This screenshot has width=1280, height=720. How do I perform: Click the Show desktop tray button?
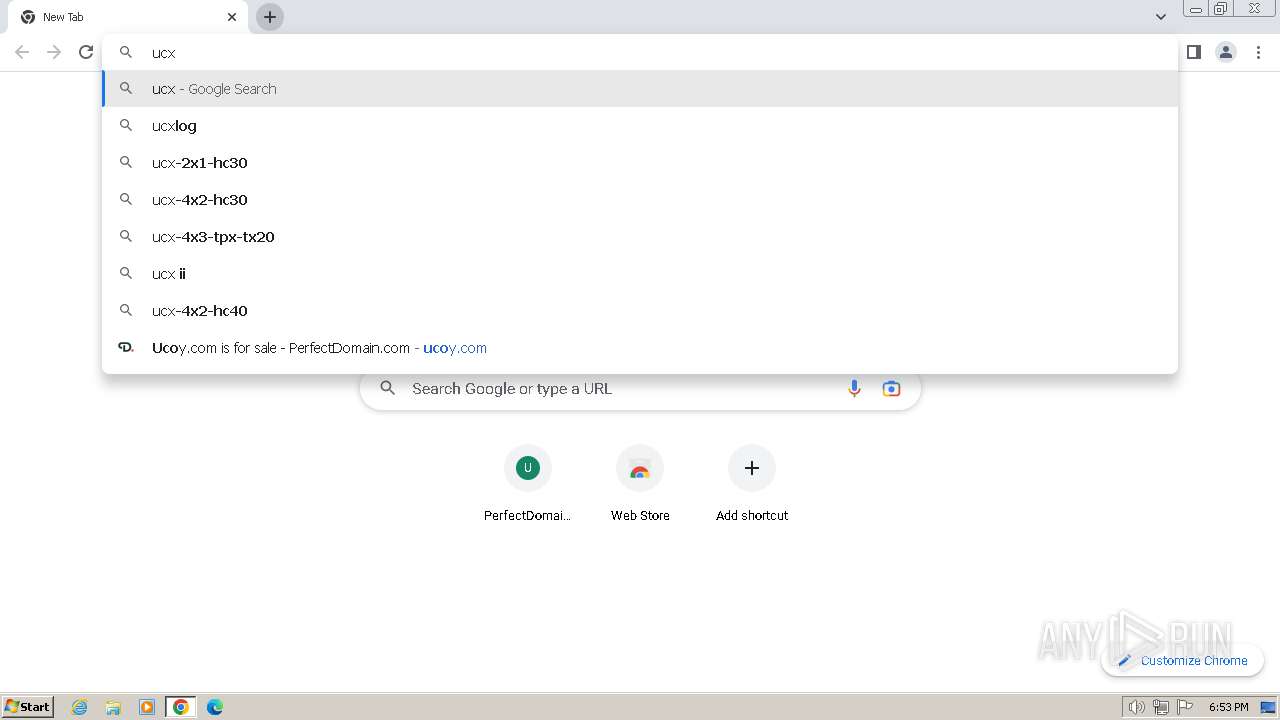pyautogui.click(x=1269, y=707)
